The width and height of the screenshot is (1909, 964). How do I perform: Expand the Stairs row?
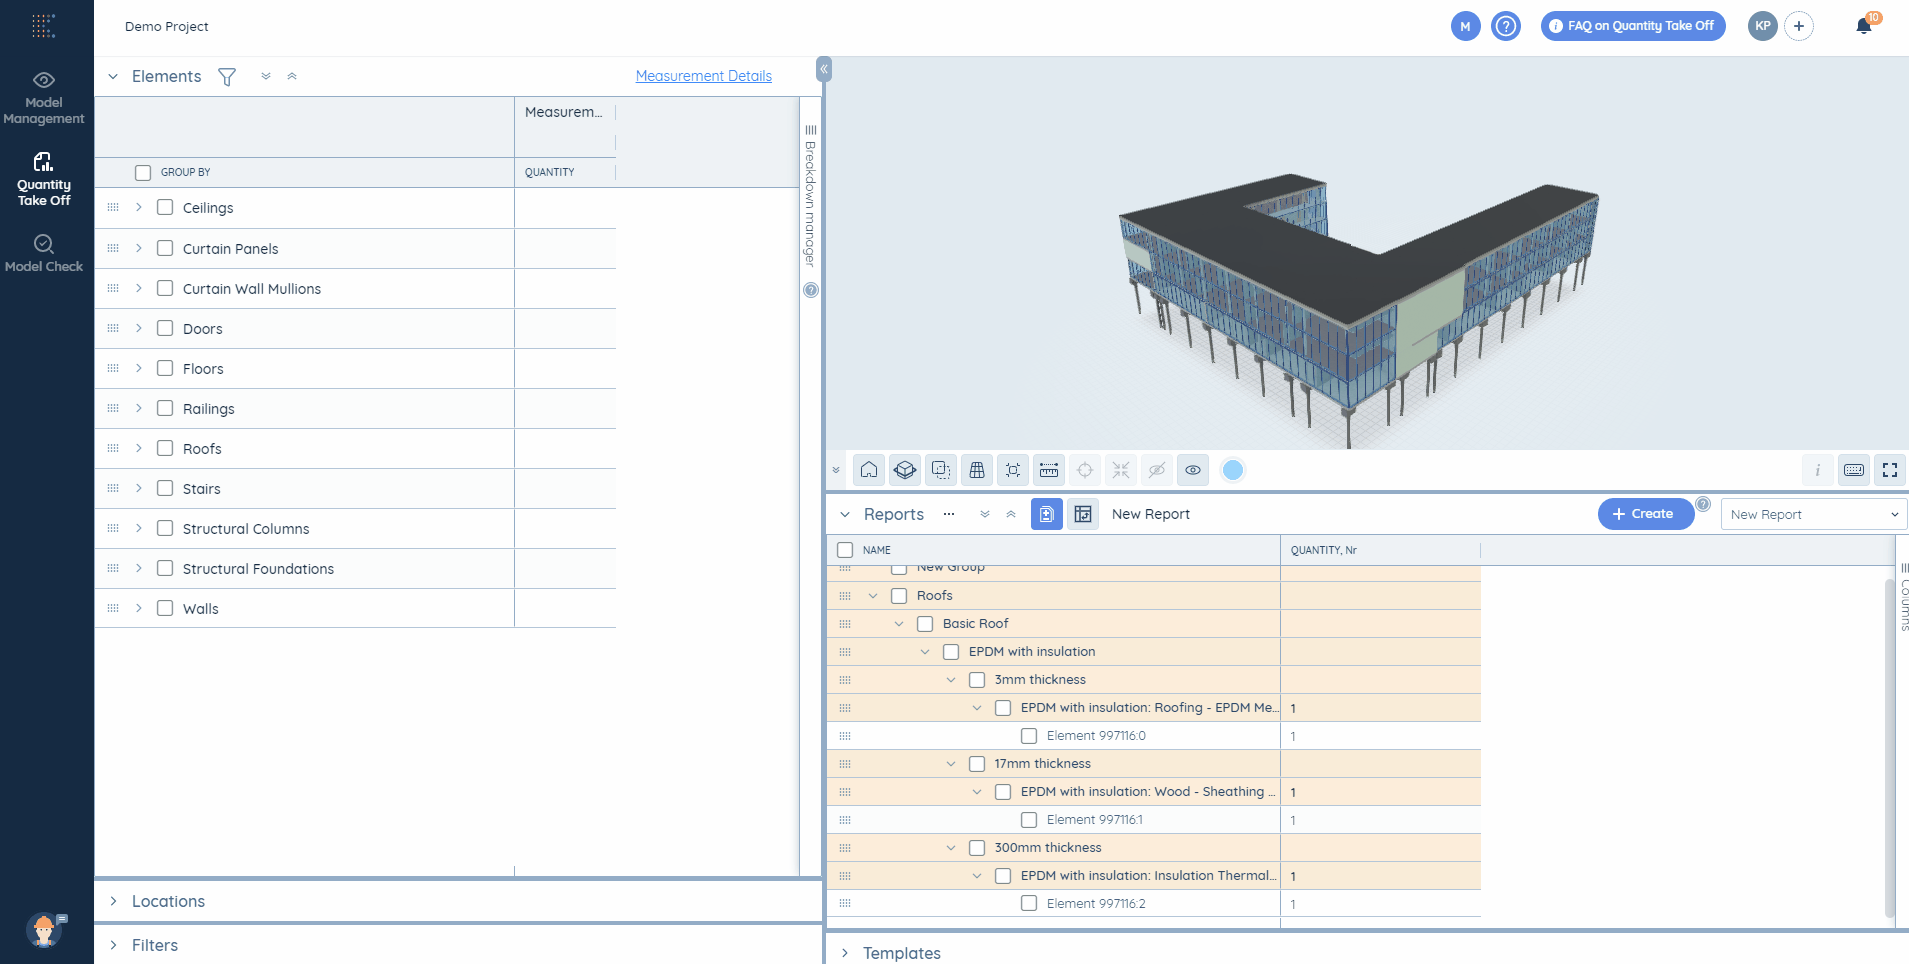pyautogui.click(x=139, y=488)
